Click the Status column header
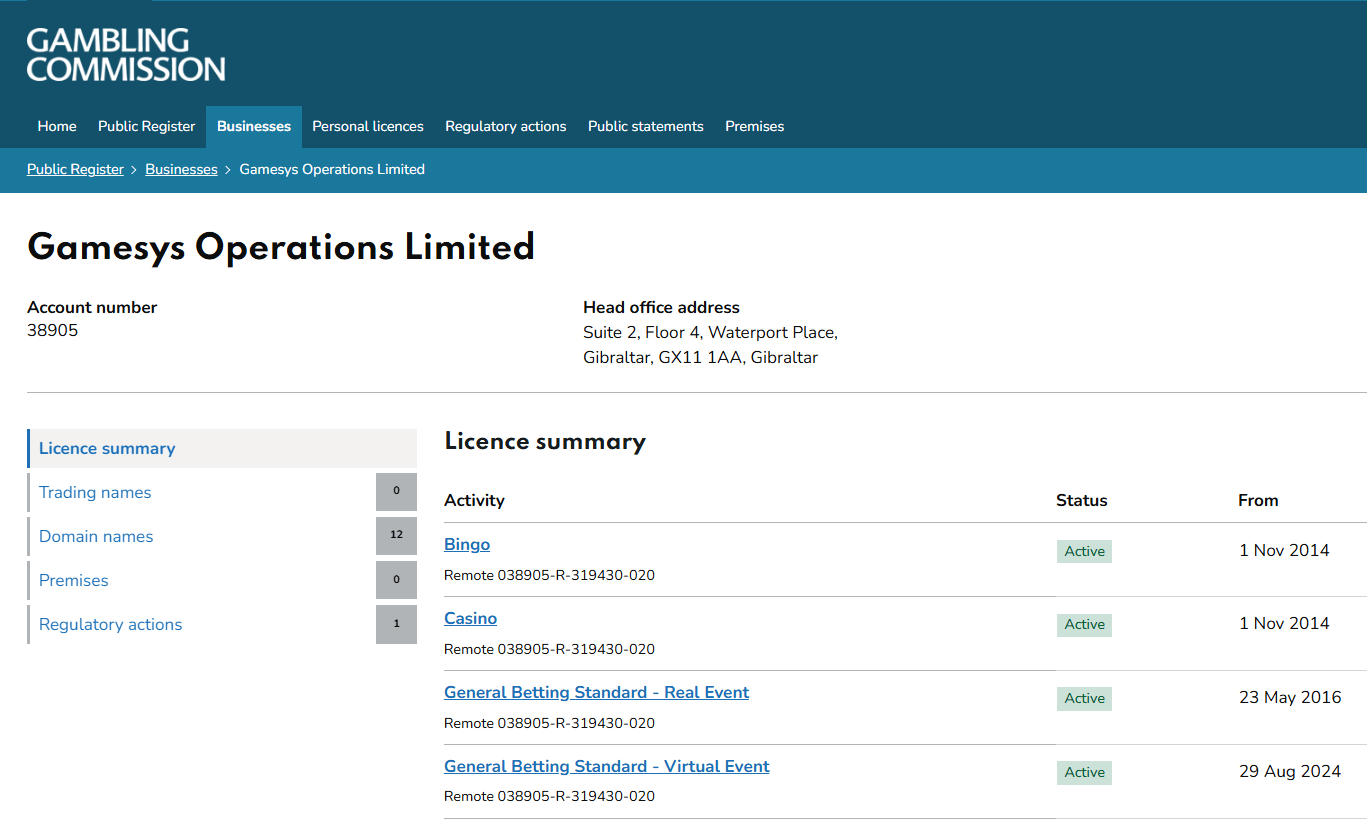This screenshot has height=834, width=1367. [x=1082, y=500]
